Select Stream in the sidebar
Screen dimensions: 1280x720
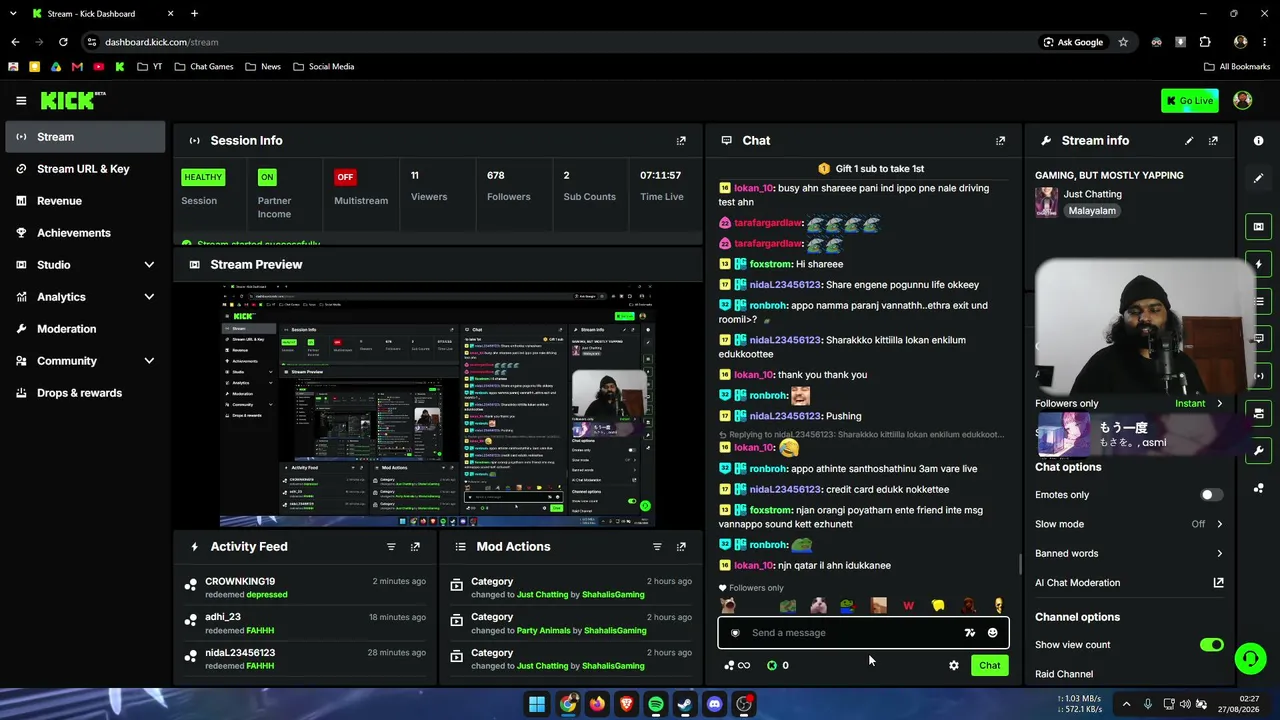coord(85,137)
